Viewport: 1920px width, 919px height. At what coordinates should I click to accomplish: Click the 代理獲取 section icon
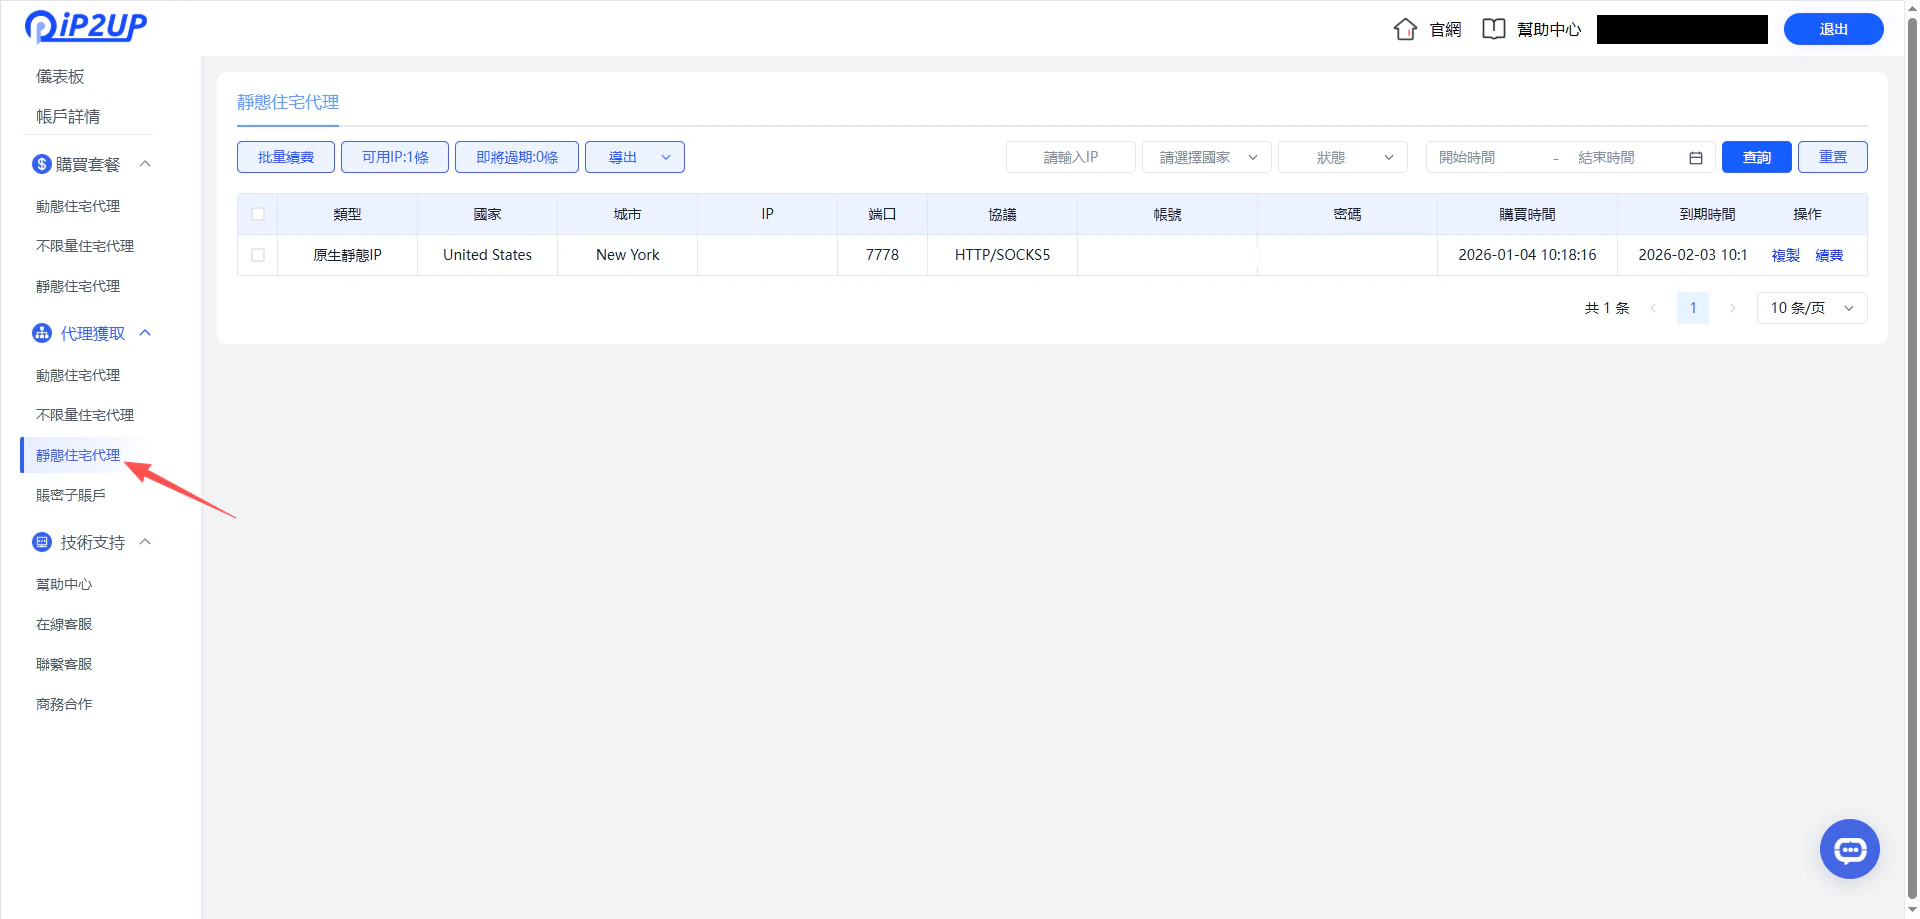pos(41,332)
